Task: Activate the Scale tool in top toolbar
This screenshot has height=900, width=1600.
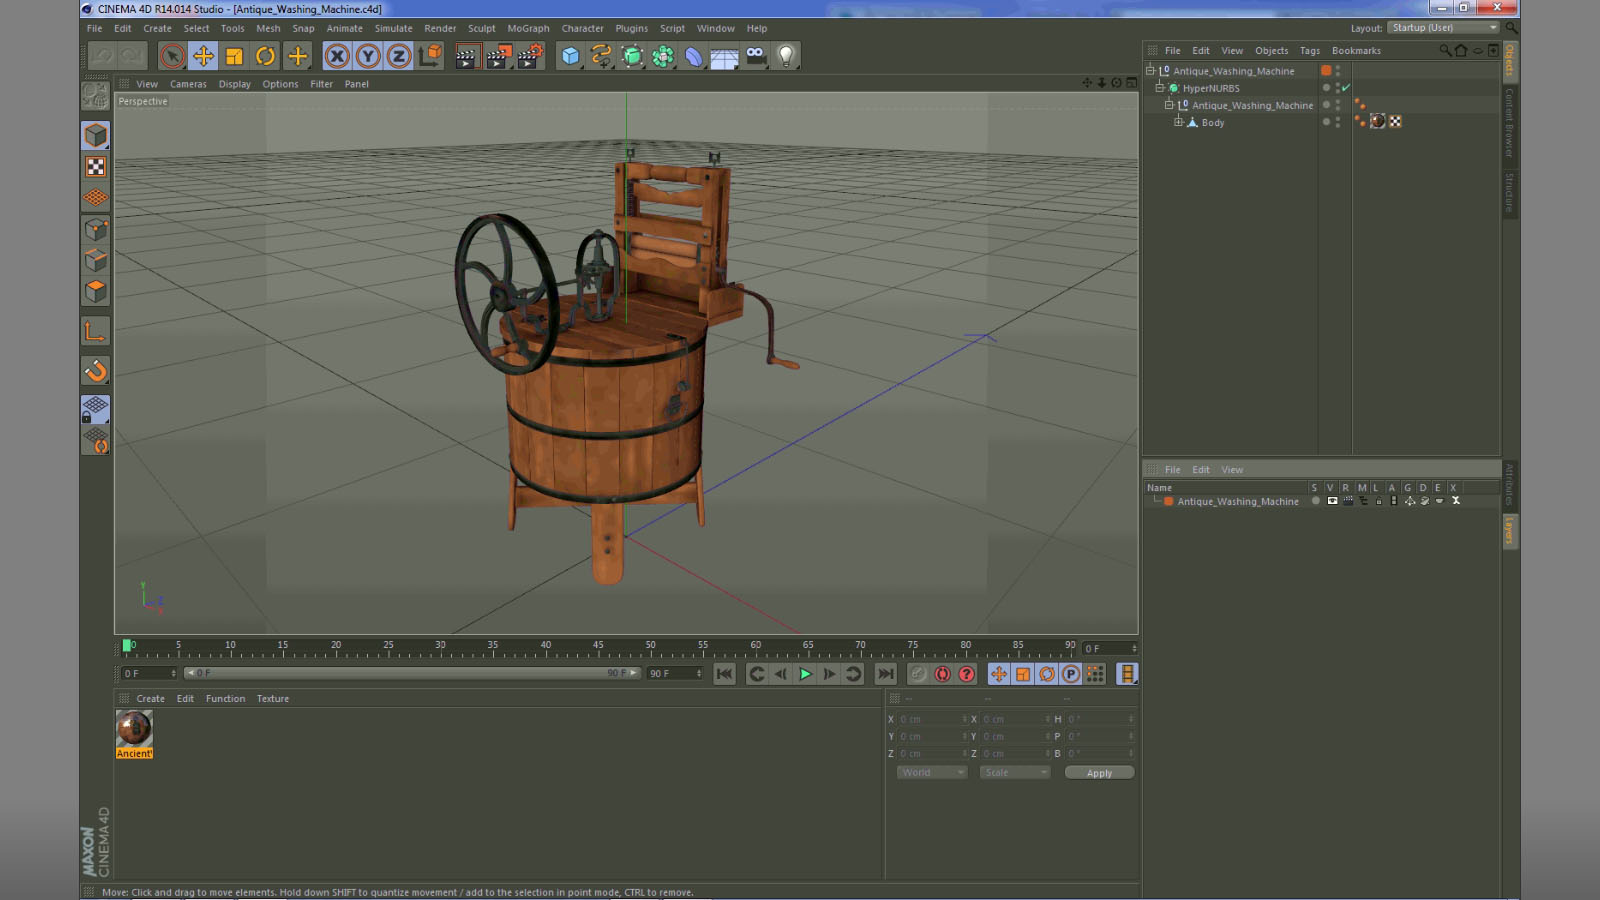Action: 234,56
